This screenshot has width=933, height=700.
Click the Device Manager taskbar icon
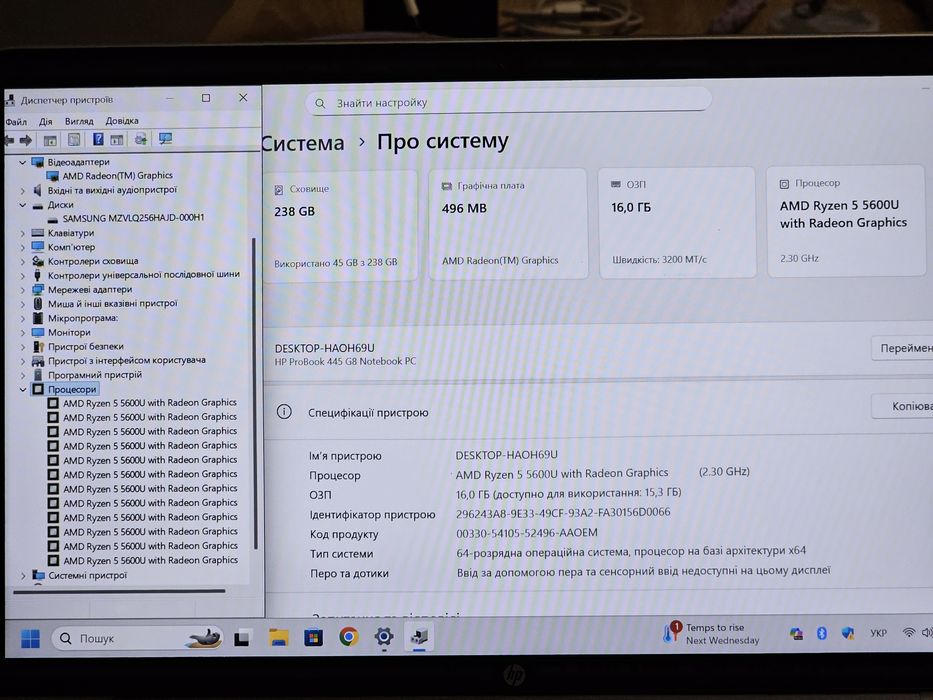point(419,636)
